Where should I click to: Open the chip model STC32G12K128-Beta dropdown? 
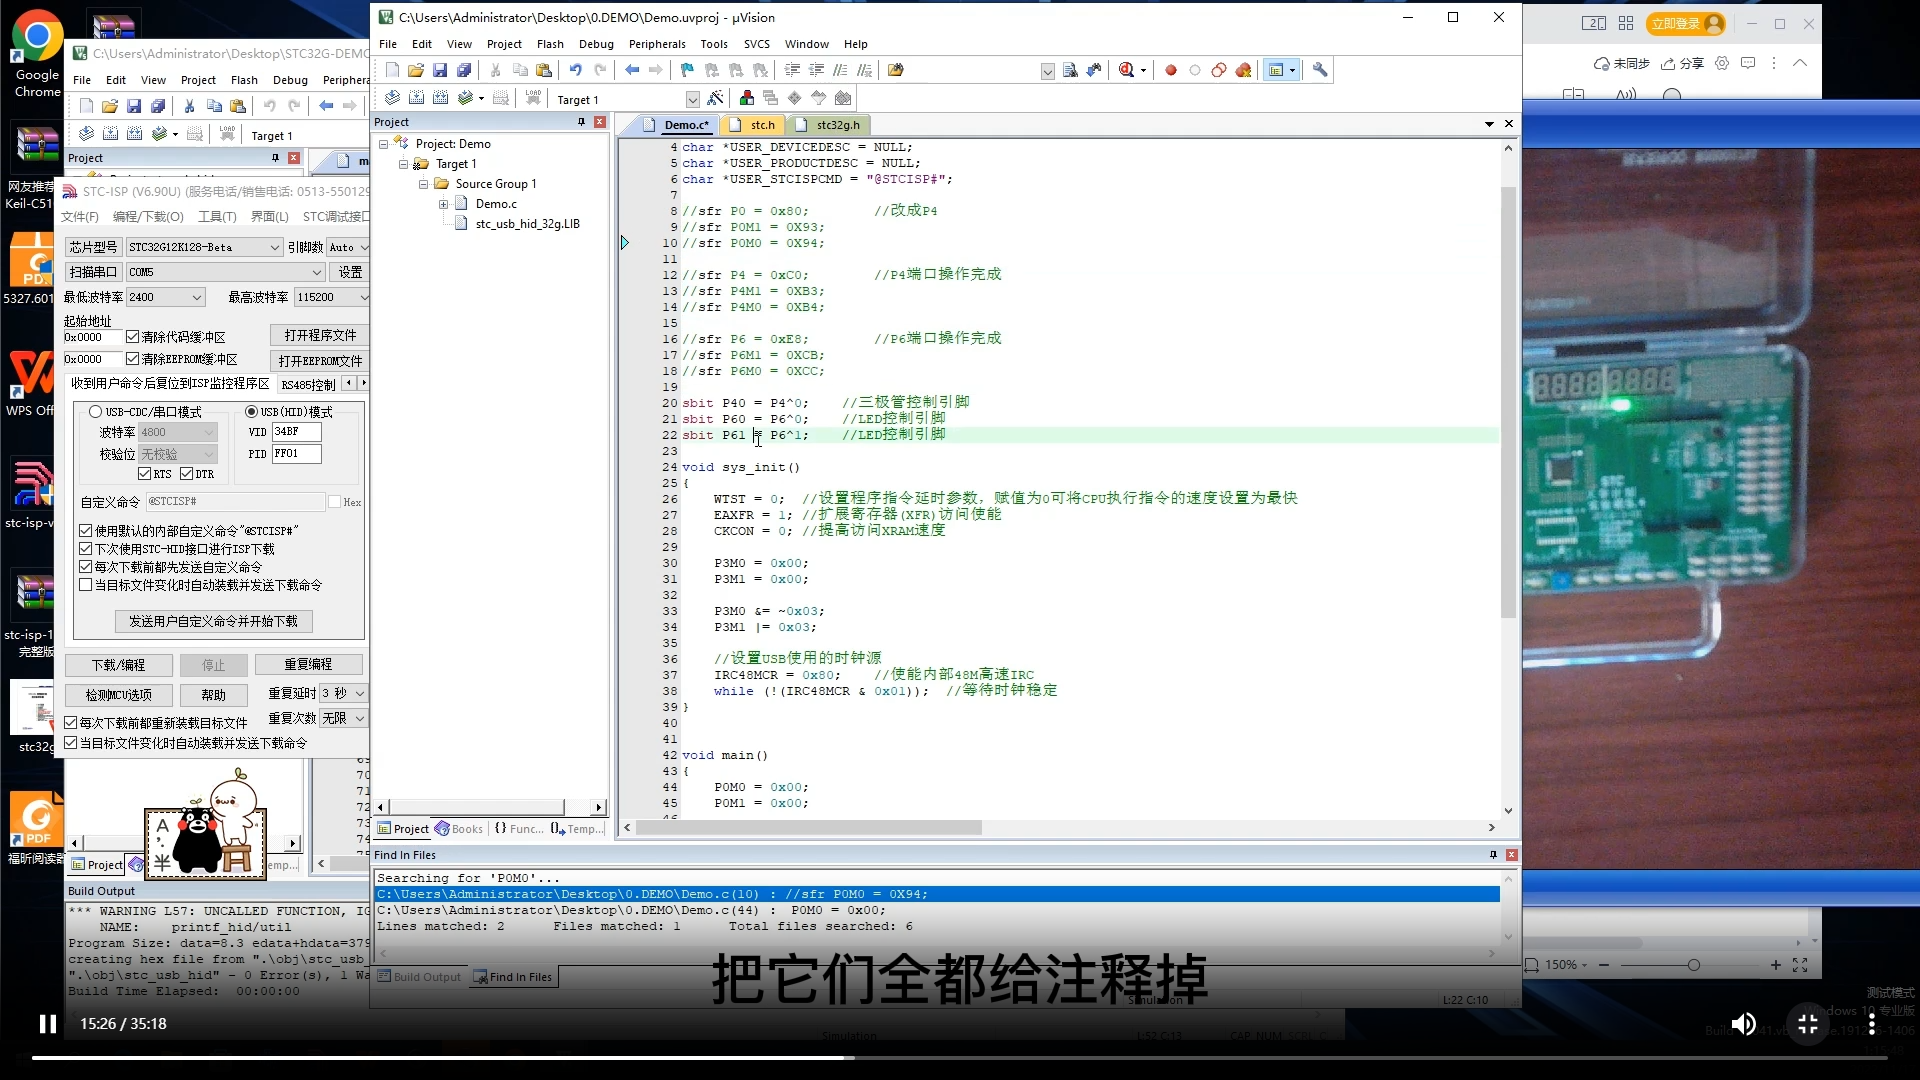click(x=275, y=247)
